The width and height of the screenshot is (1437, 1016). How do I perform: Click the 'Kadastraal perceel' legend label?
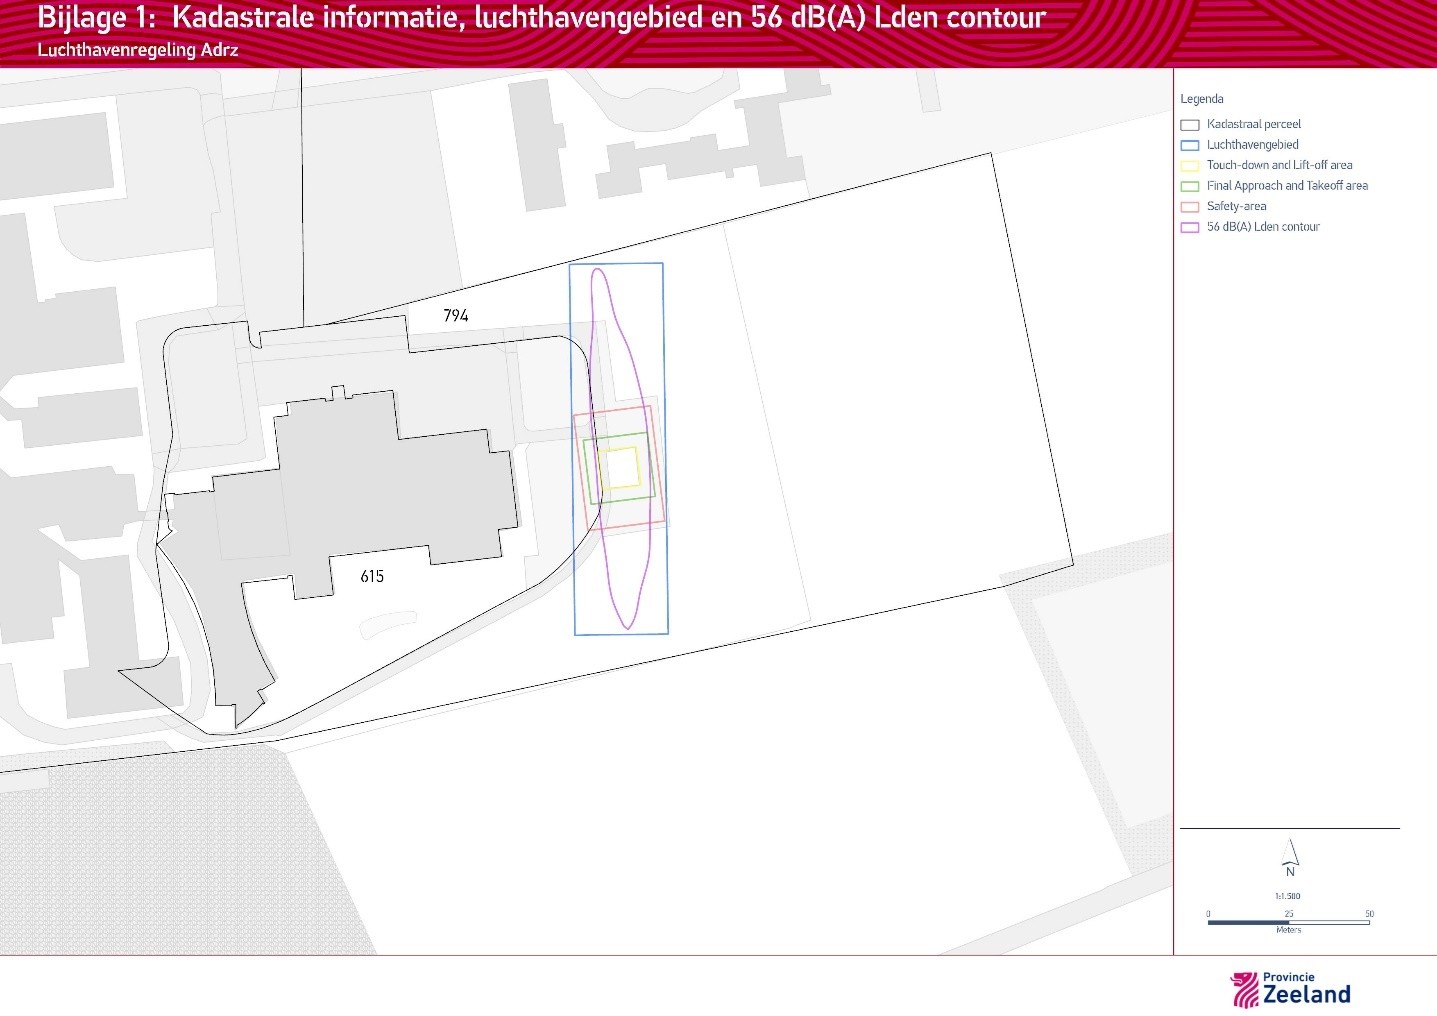tap(1253, 124)
